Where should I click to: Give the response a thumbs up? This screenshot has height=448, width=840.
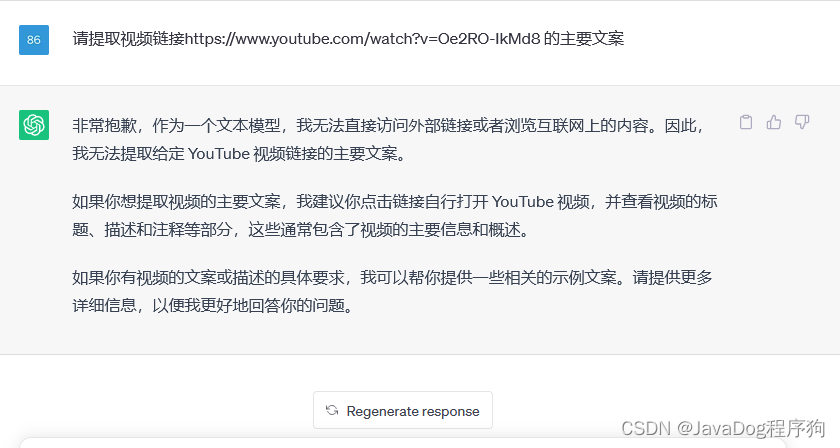click(x=774, y=123)
